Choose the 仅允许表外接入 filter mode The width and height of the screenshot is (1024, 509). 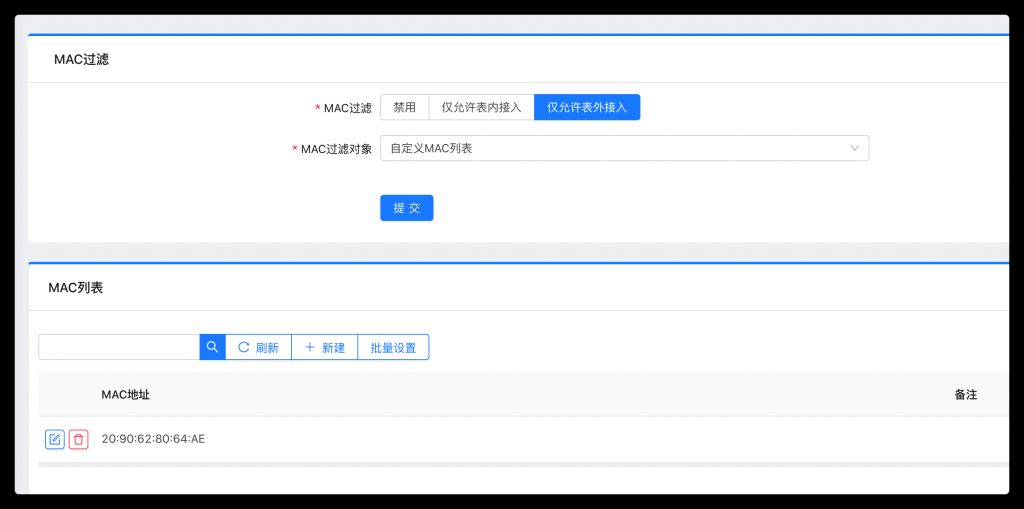587,107
